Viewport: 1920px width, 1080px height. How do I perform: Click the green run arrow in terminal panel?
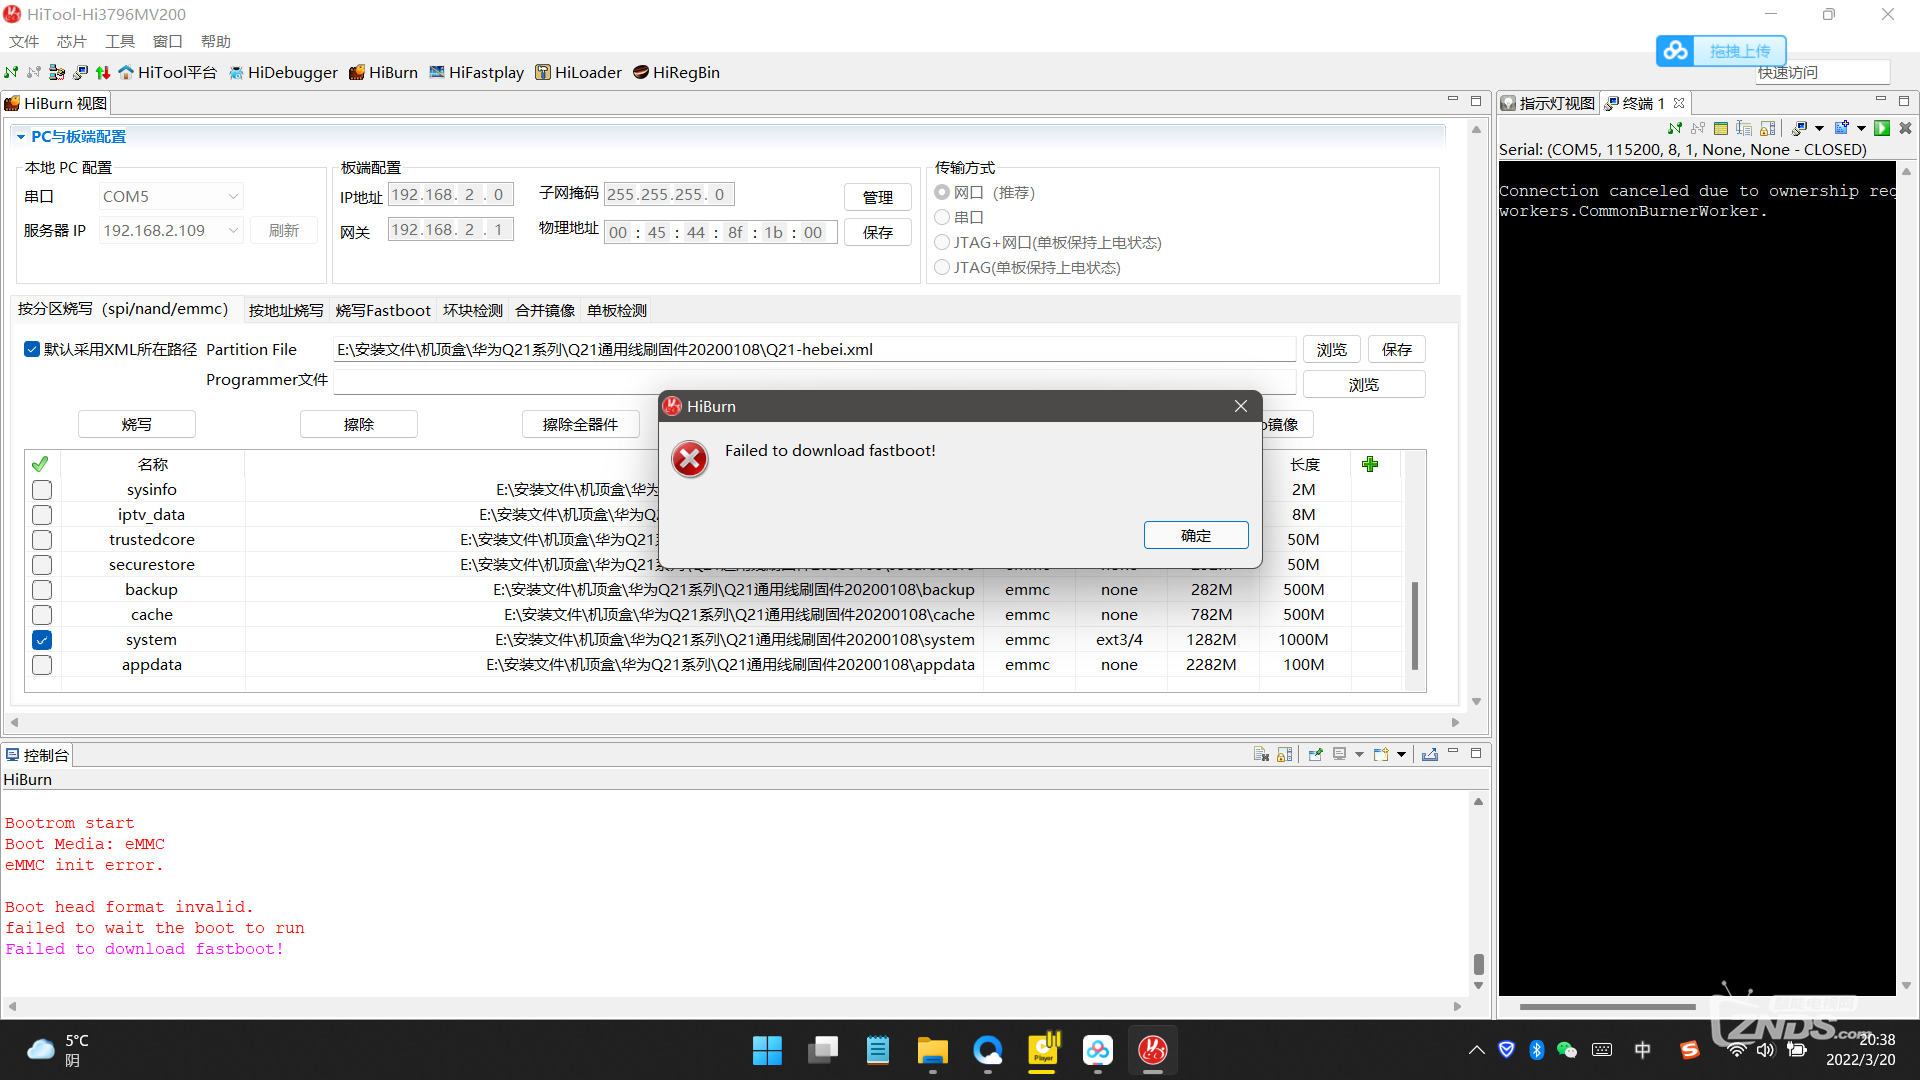(1882, 128)
